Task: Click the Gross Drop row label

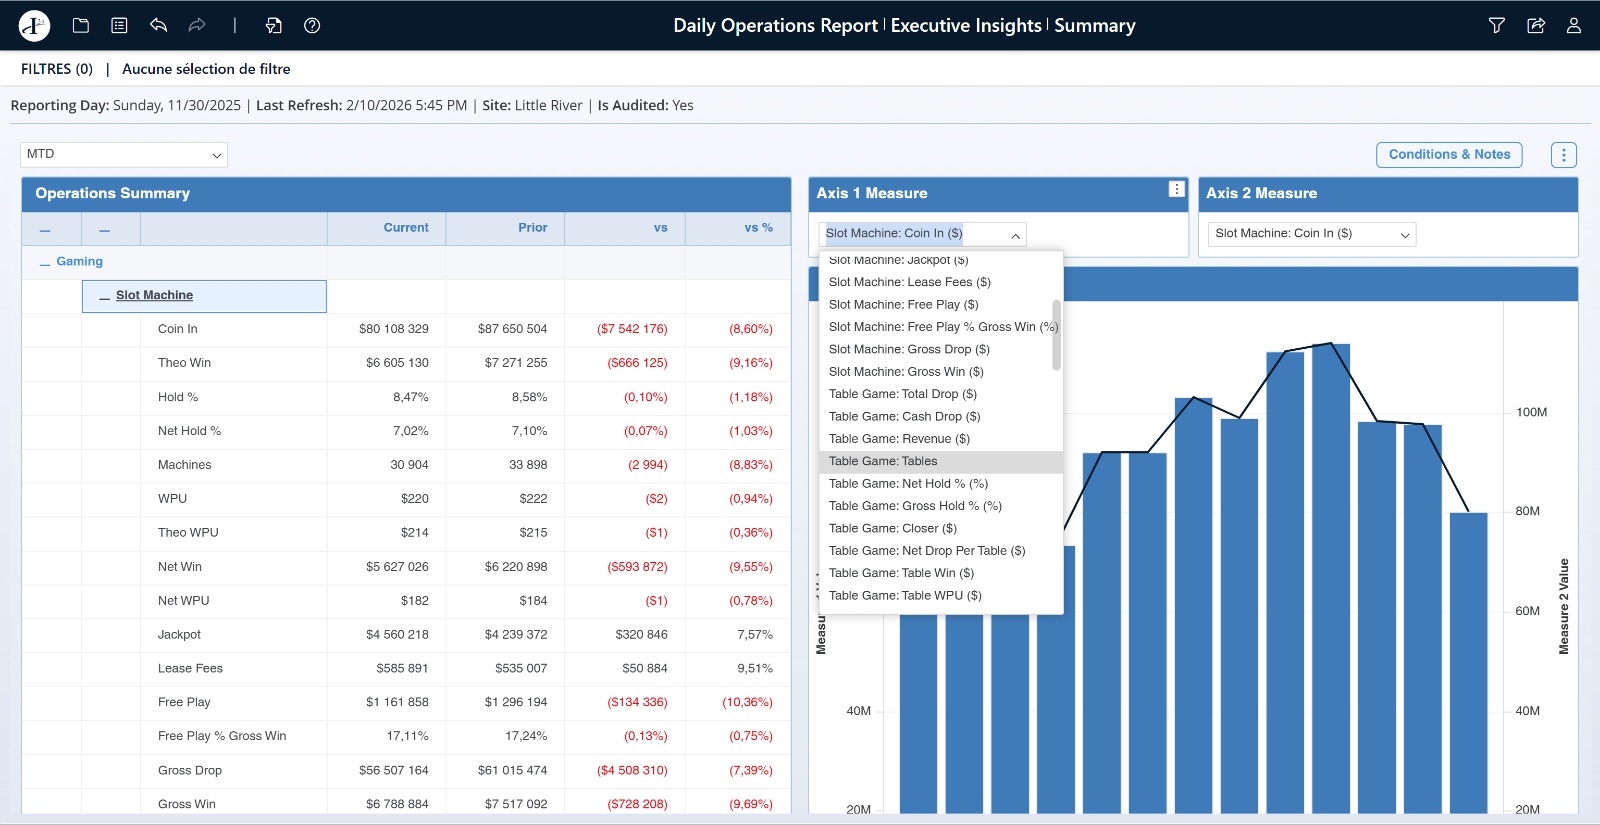Action: 190,770
